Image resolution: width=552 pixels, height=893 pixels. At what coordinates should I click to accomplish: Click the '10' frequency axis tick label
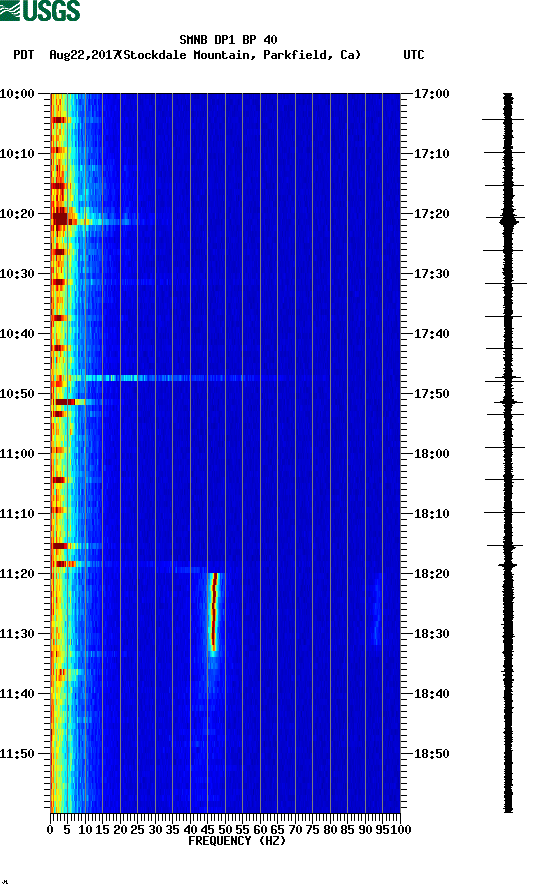(x=85, y=830)
